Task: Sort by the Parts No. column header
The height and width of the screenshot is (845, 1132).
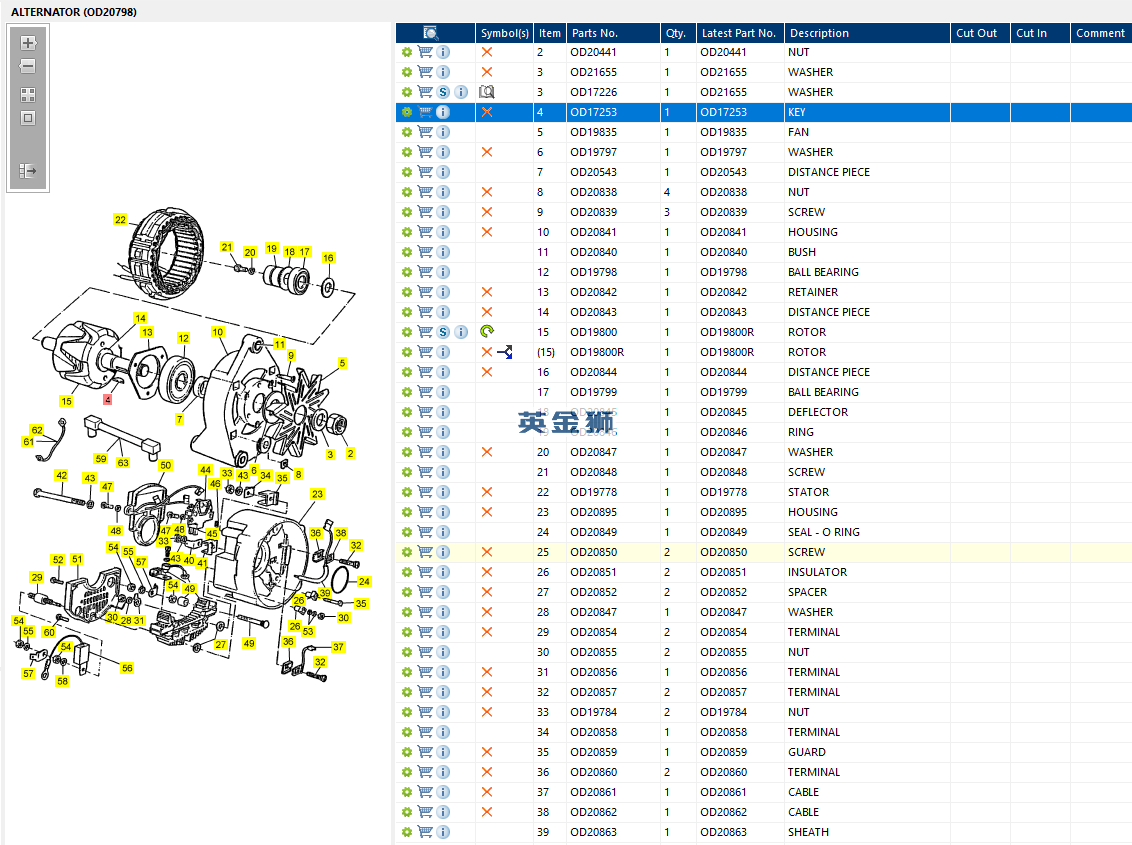Action: click(594, 33)
